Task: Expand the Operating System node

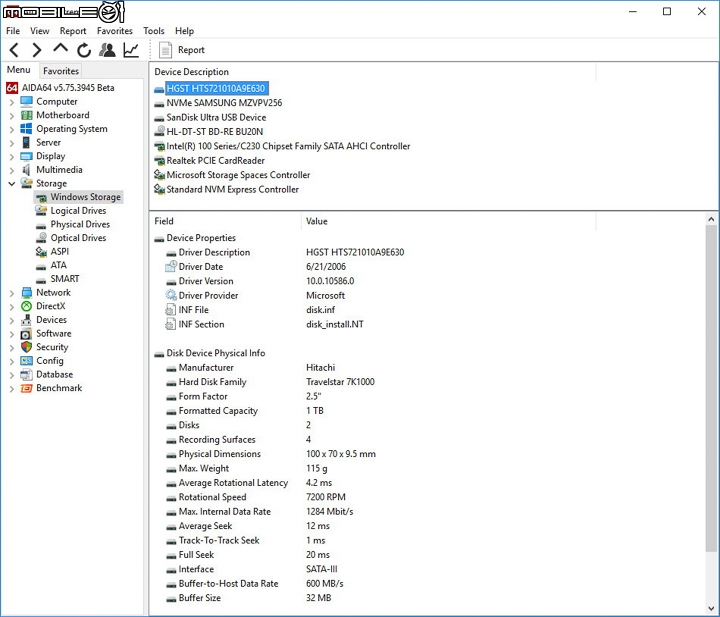Action: click(12, 129)
